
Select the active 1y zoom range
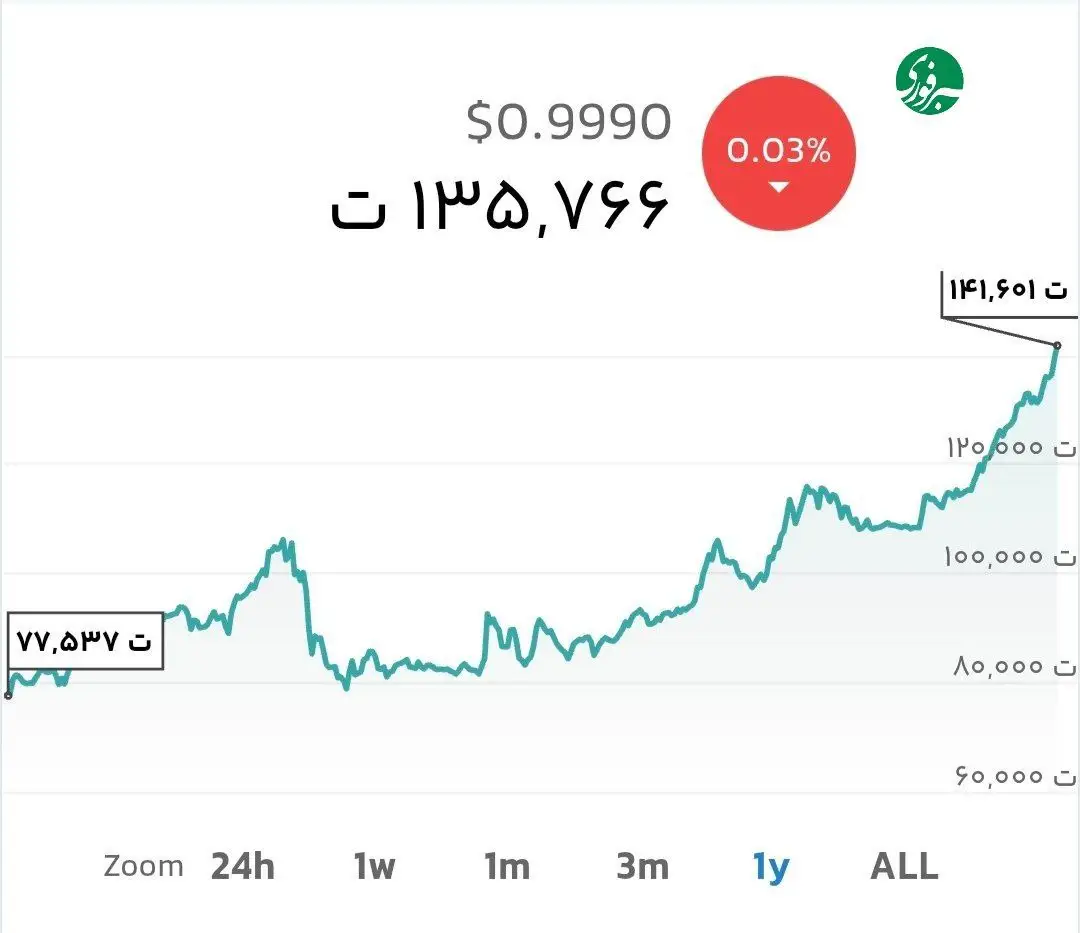771,867
